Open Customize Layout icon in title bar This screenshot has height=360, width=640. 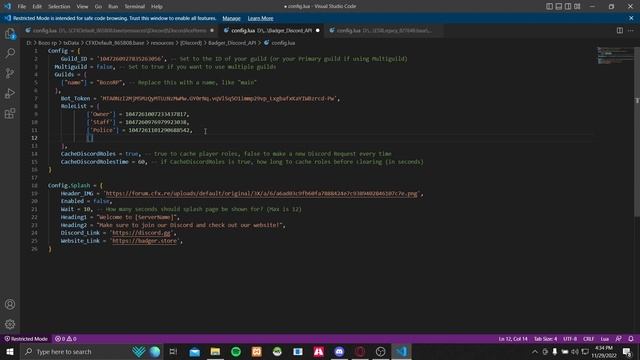[x=577, y=6]
